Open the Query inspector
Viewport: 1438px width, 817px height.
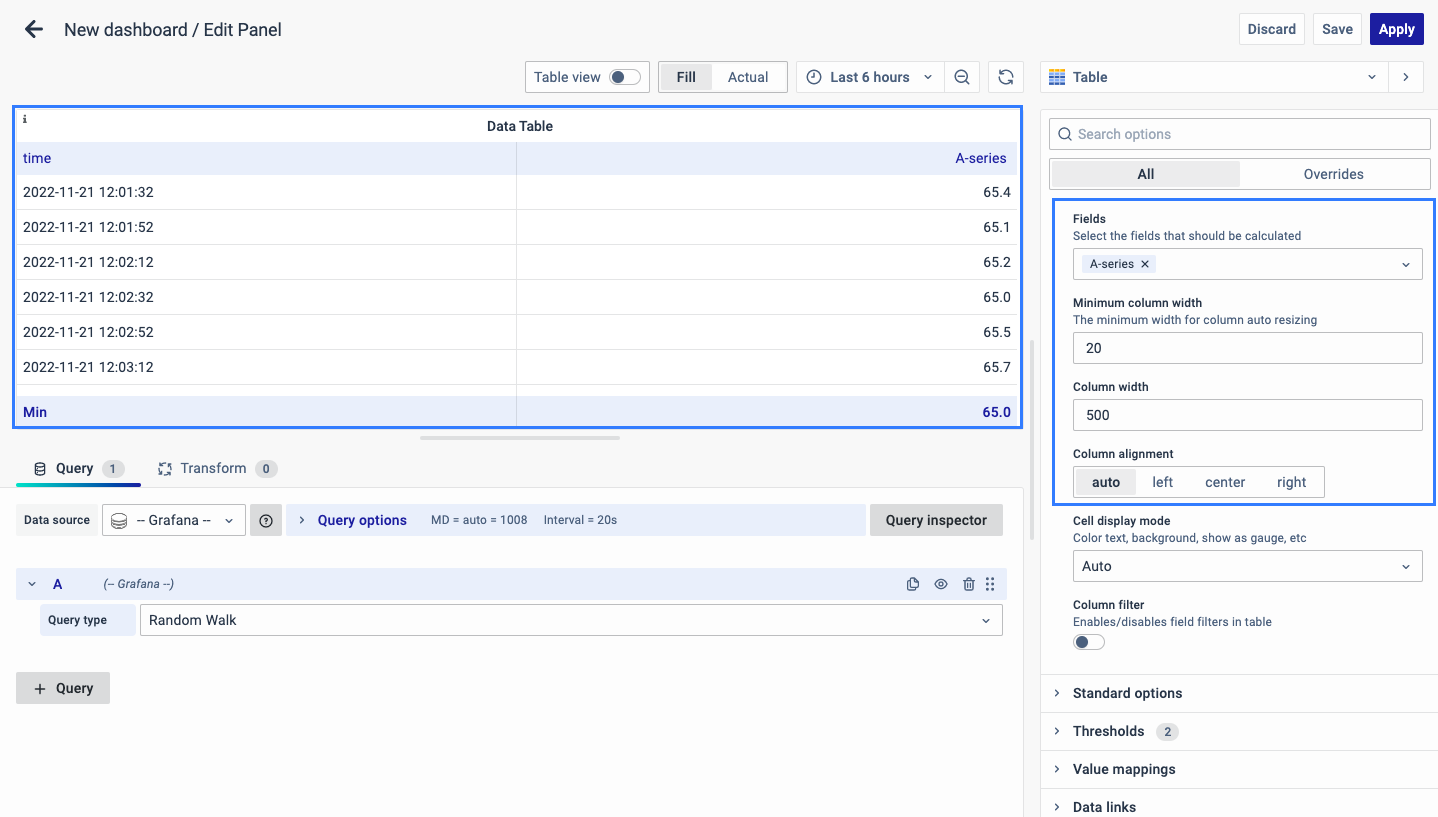click(936, 520)
